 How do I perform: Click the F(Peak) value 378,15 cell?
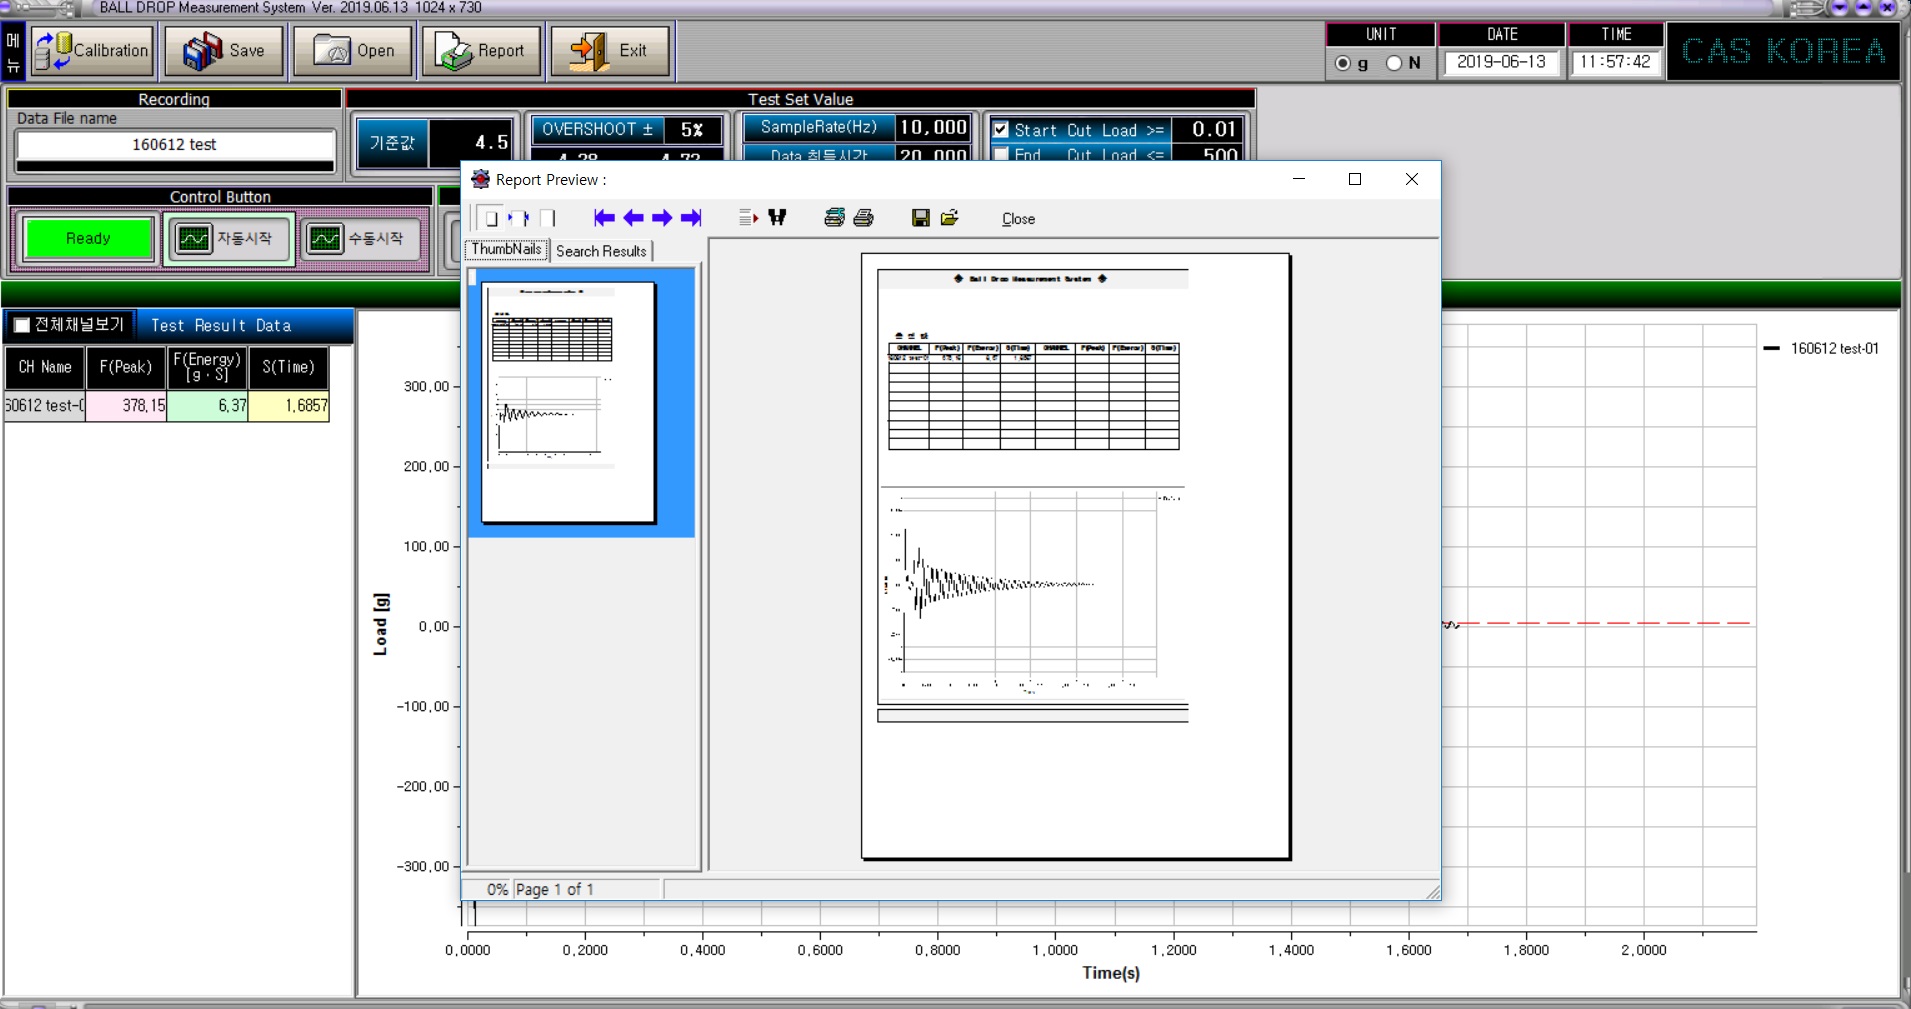(127, 405)
